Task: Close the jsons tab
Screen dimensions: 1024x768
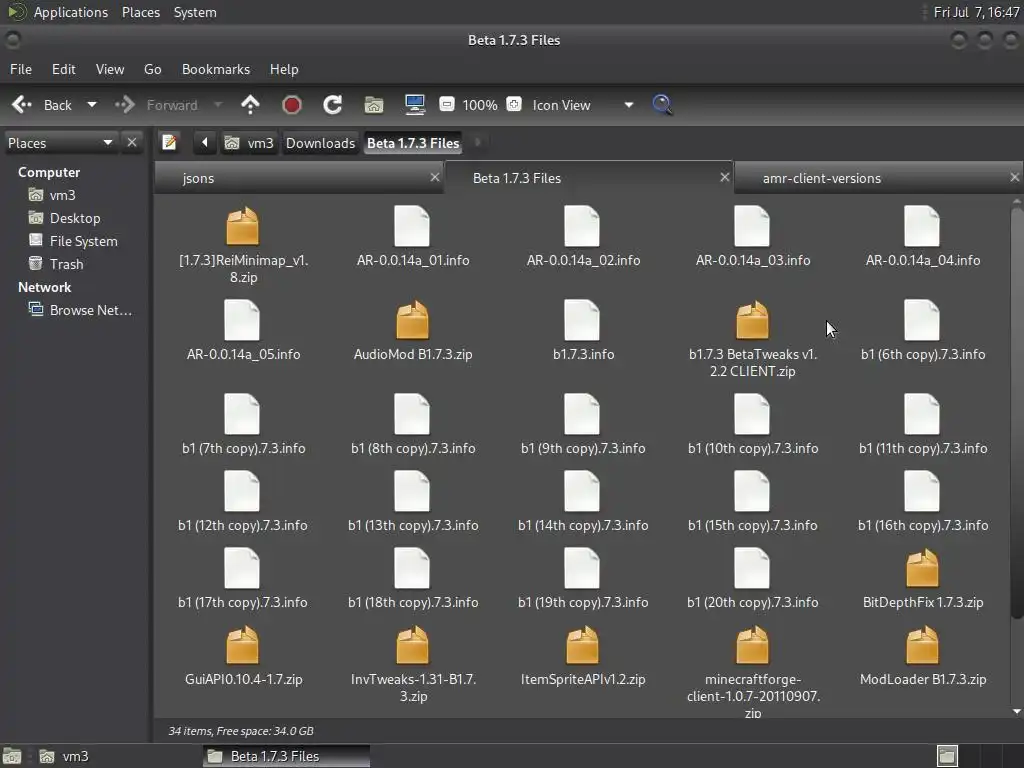Action: (x=435, y=177)
